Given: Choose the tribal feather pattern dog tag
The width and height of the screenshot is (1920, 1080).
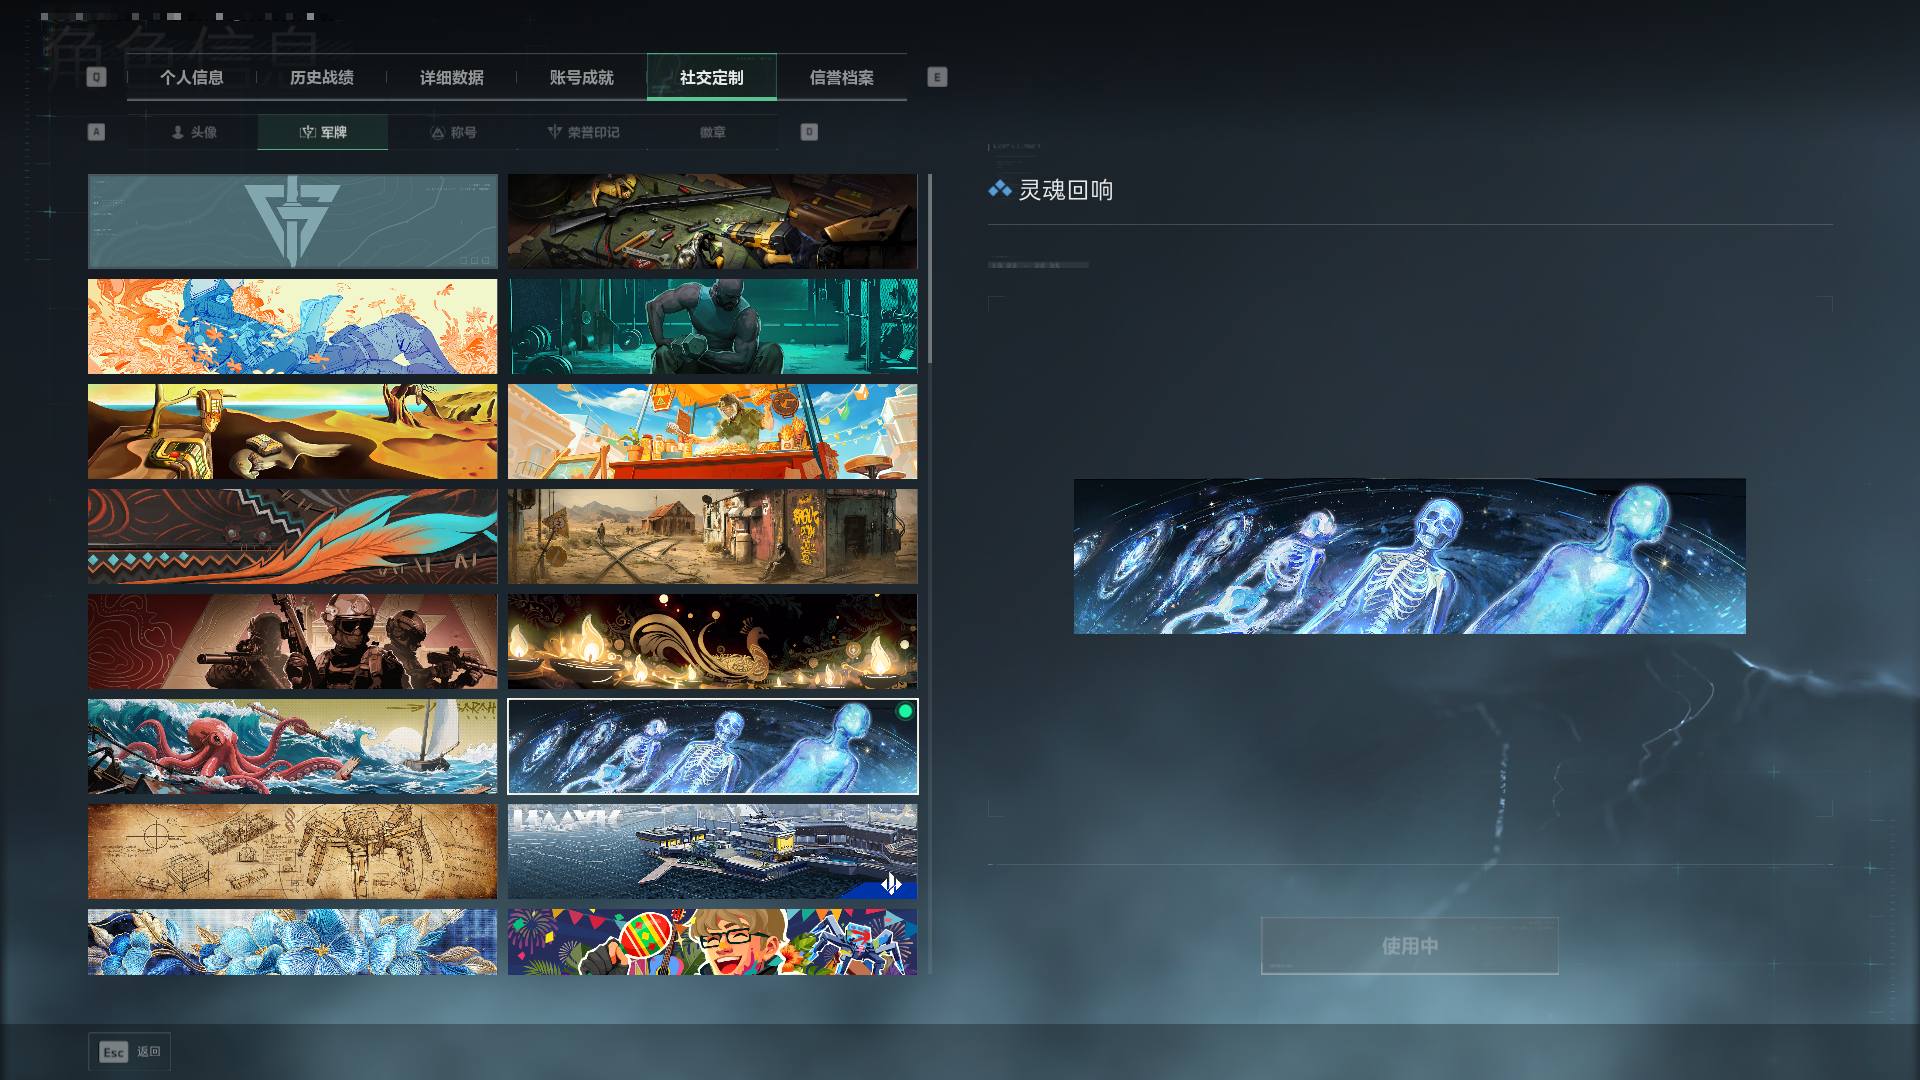Looking at the screenshot, I should [x=292, y=536].
